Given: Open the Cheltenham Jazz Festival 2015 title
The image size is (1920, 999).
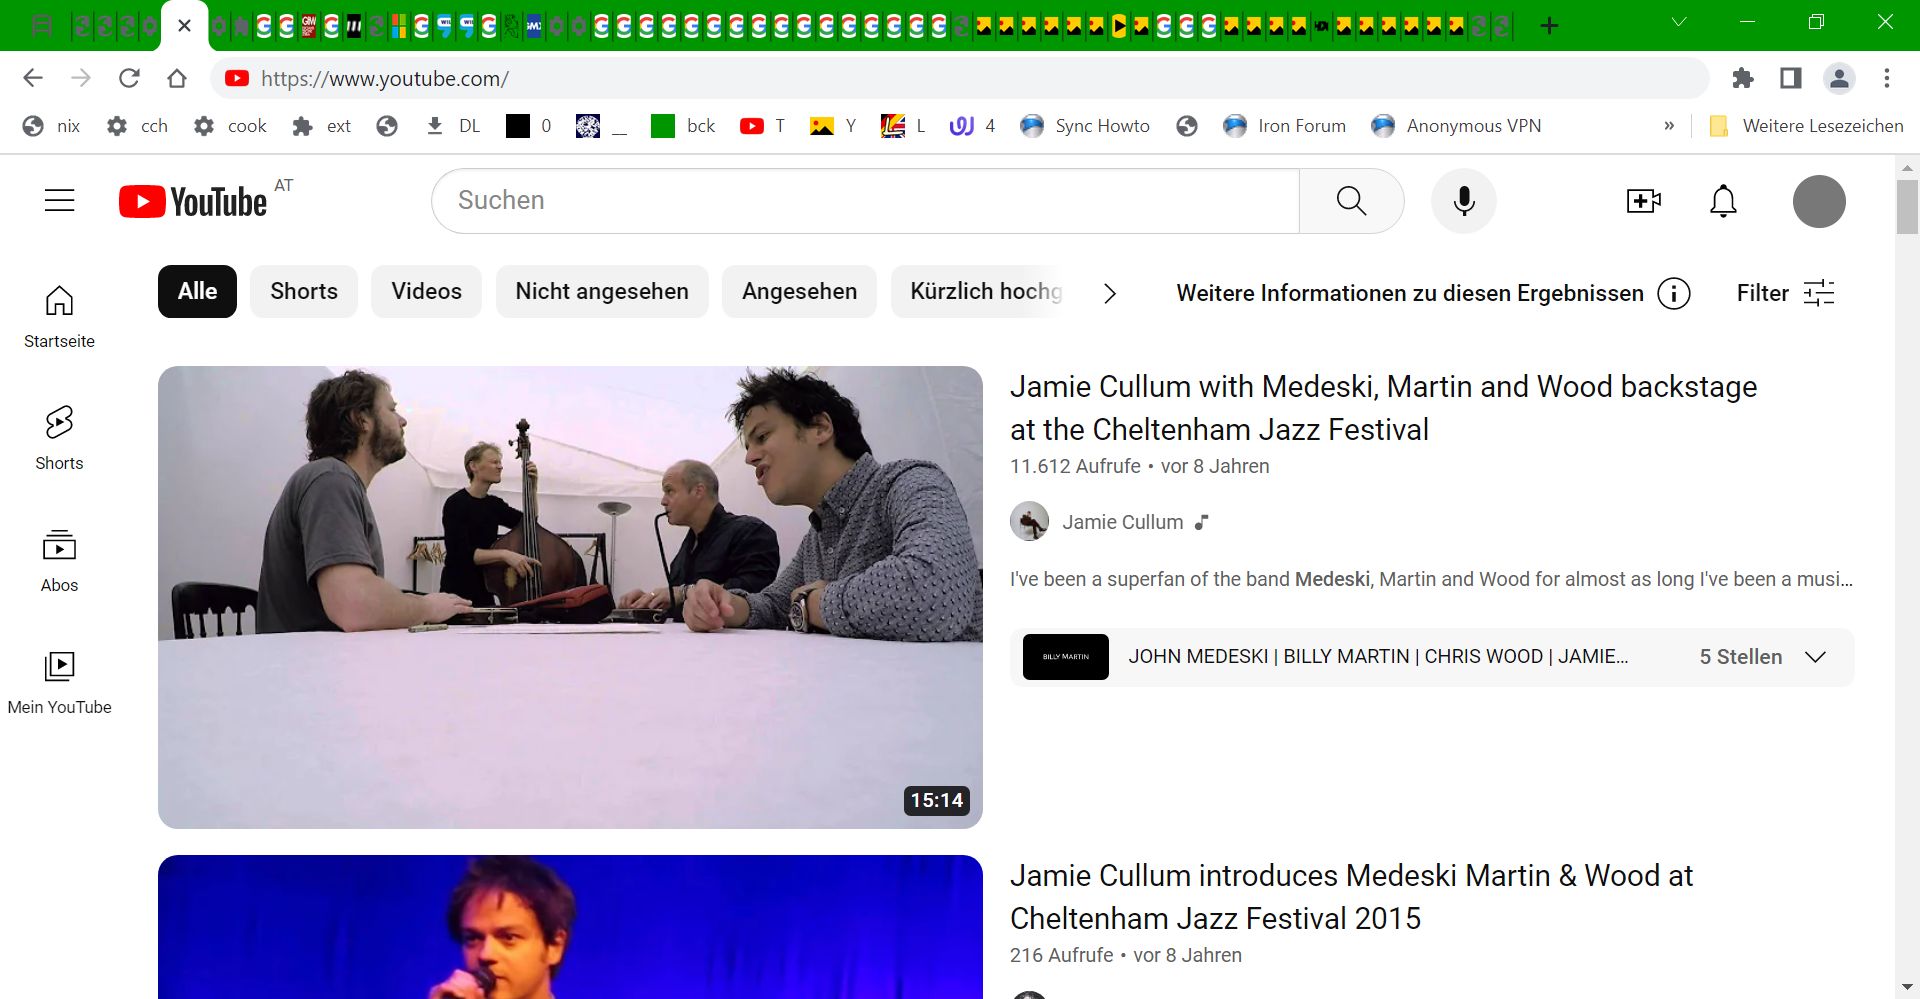Looking at the screenshot, I should (1351, 897).
